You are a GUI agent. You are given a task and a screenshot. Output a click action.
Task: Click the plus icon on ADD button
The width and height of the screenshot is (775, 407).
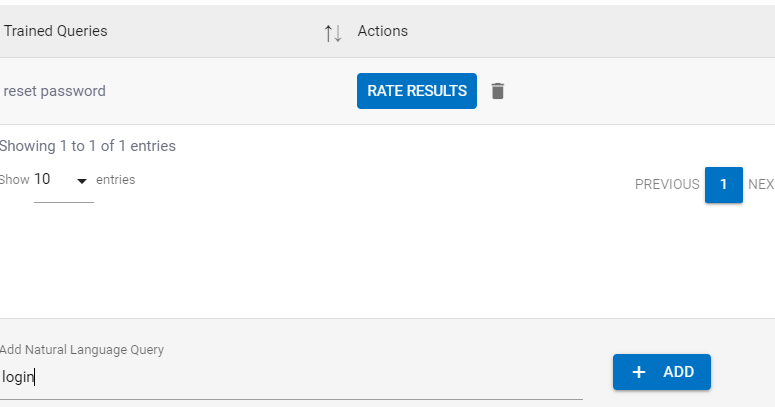639,372
